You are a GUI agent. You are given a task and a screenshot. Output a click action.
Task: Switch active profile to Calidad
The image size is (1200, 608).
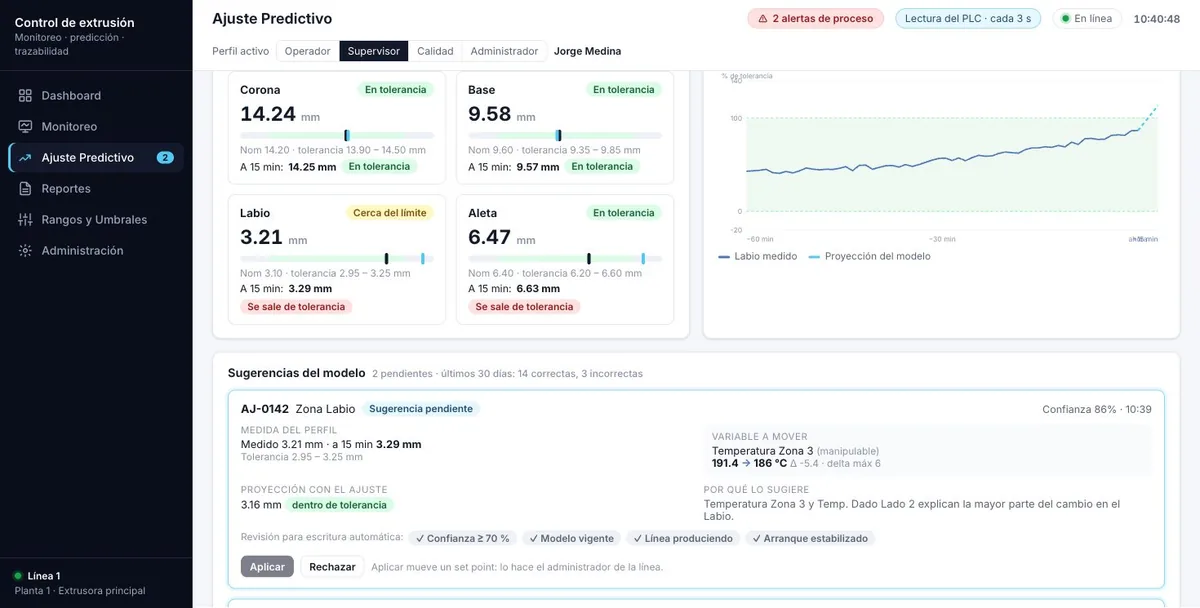coord(435,51)
